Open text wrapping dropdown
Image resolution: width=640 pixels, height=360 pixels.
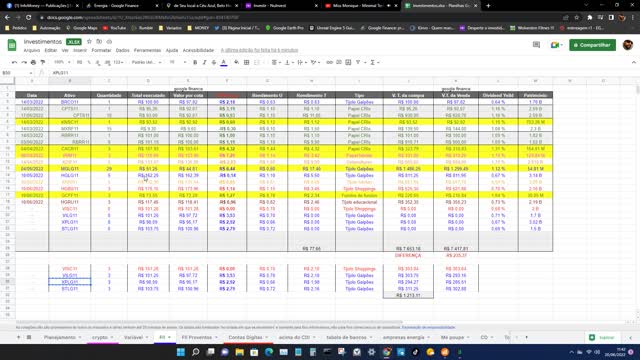[302, 62]
